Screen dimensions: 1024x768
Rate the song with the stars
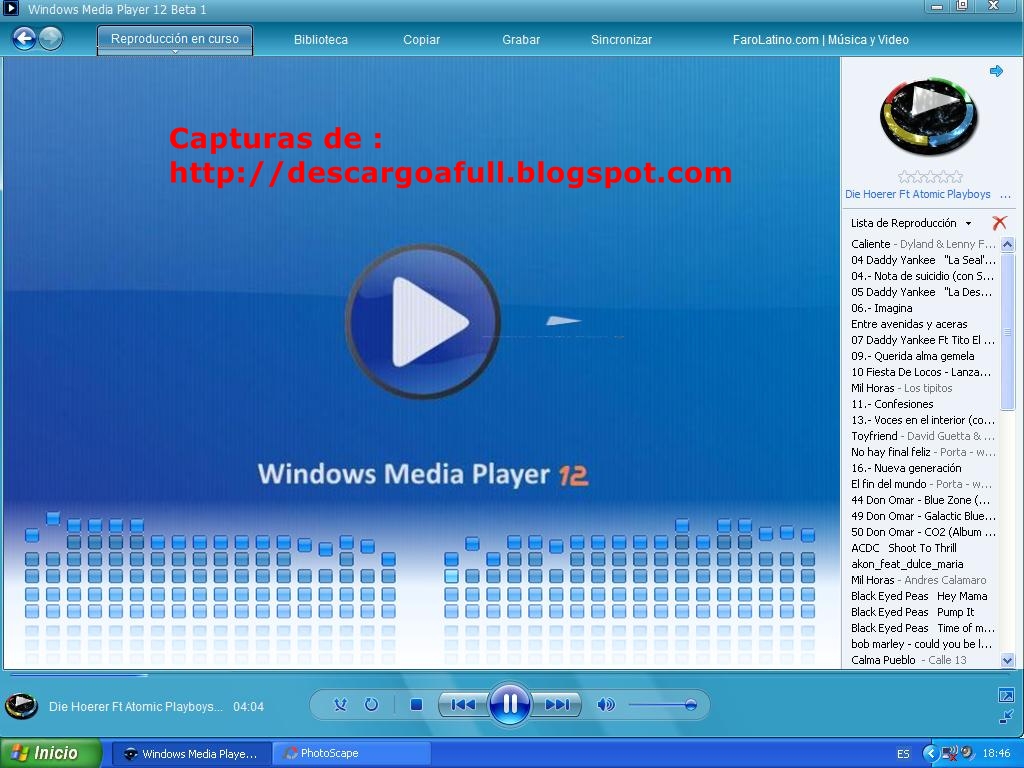[x=929, y=176]
